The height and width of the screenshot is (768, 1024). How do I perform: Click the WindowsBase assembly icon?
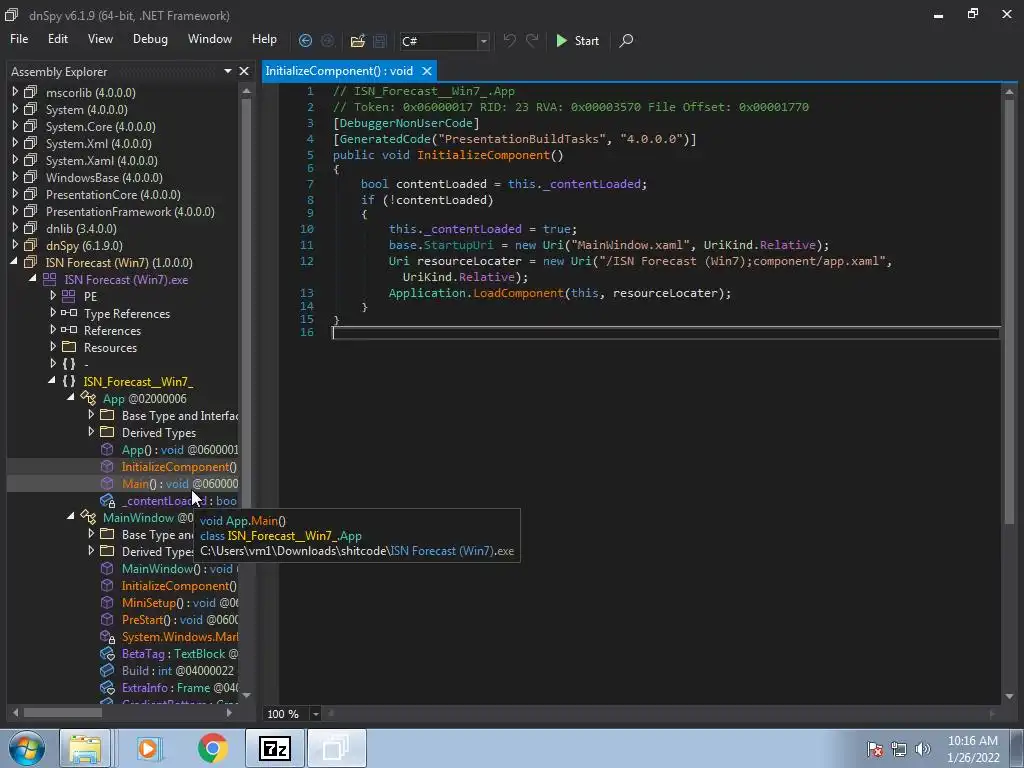pos(31,177)
